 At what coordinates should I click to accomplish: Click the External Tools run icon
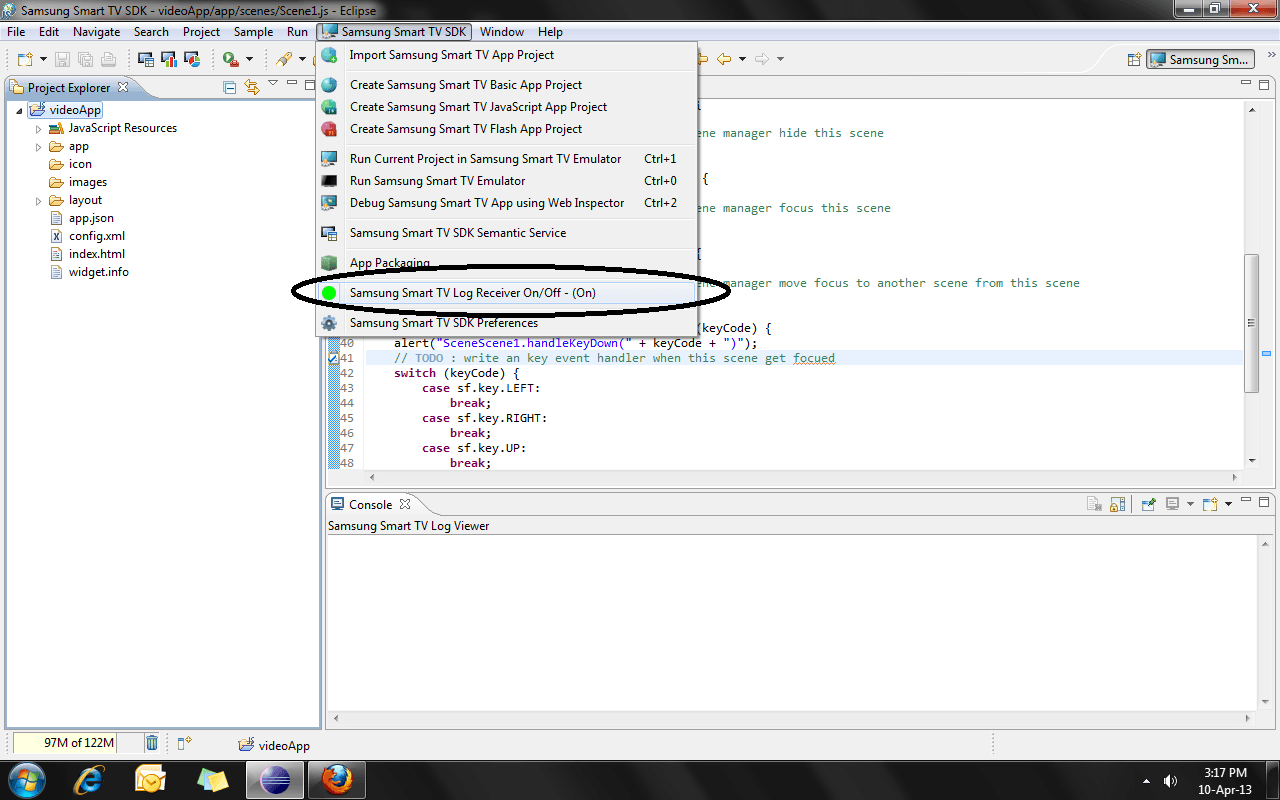[231, 60]
